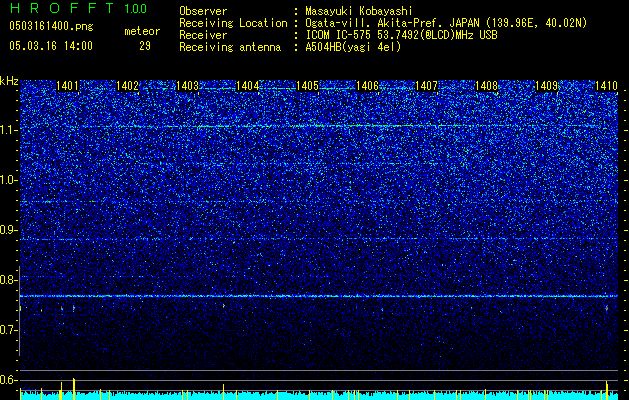Image resolution: width=629 pixels, height=400 pixels.
Task: Click the ICOM IC-575 receiver text
Action: click(x=402, y=35)
